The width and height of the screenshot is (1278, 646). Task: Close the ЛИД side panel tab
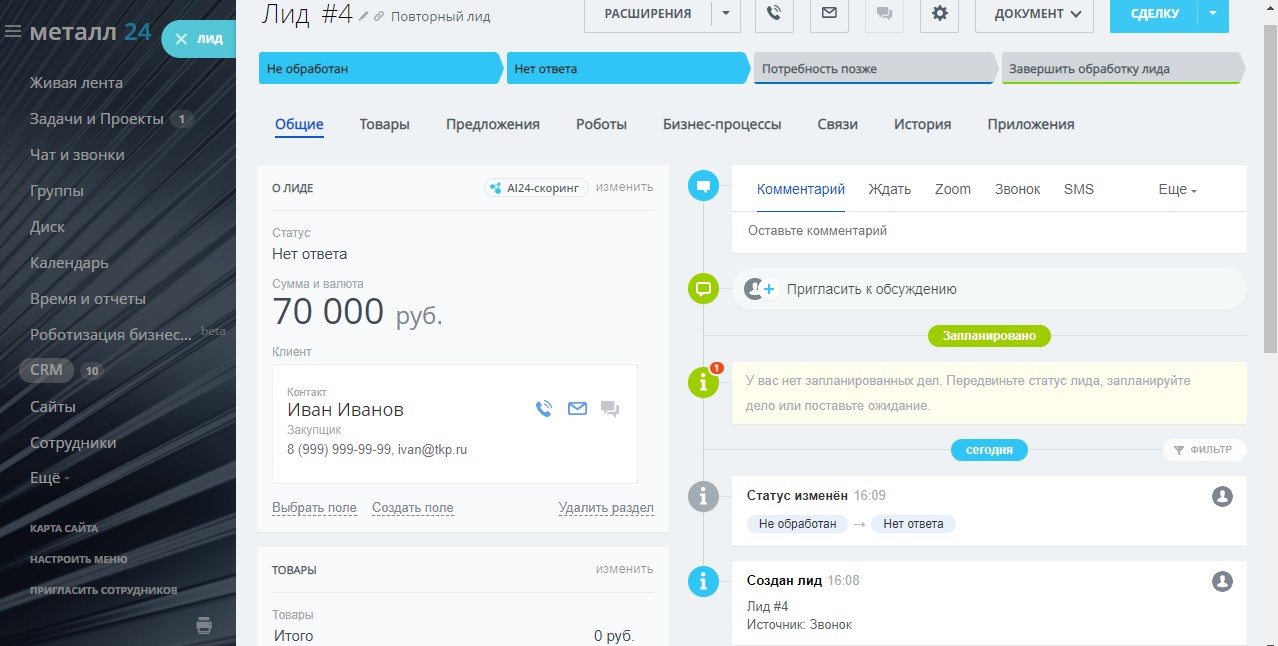click(181, 39)
